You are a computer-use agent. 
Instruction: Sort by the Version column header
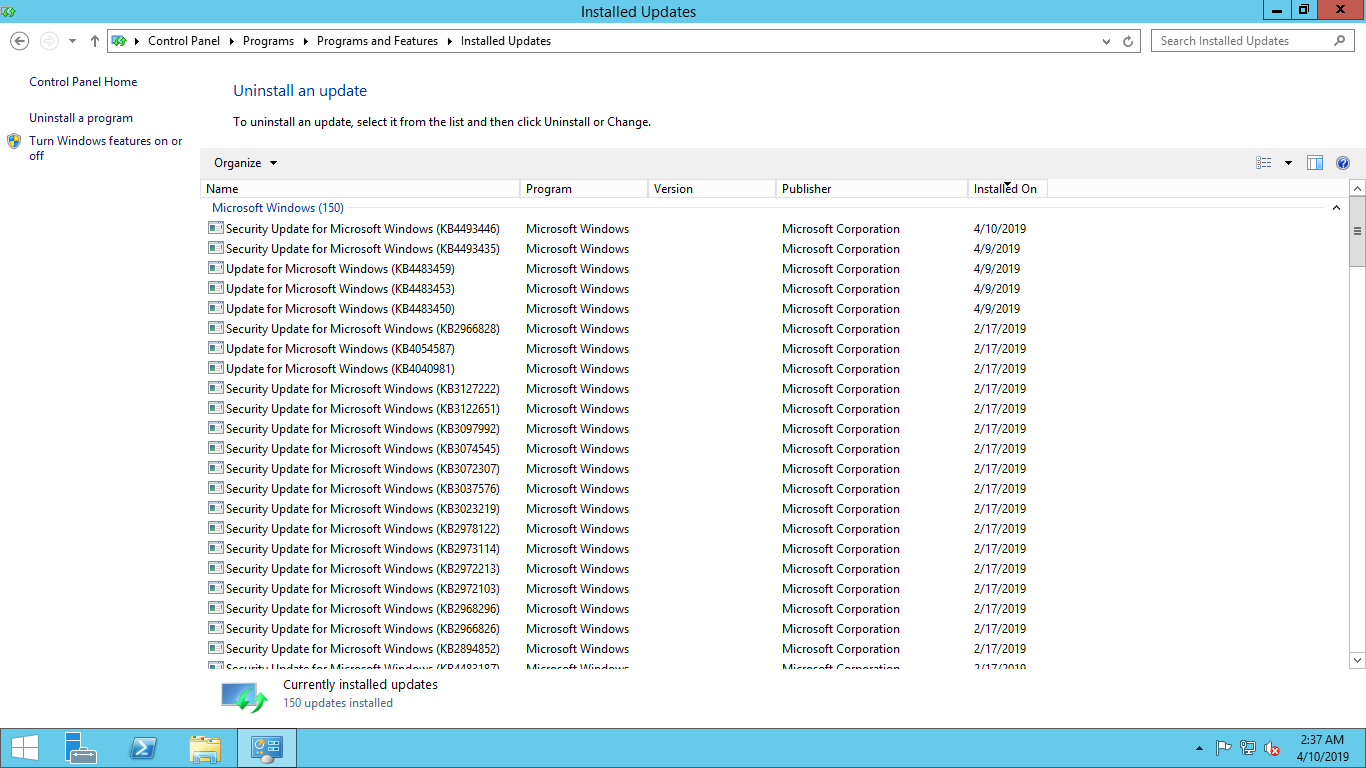[712, 189]
